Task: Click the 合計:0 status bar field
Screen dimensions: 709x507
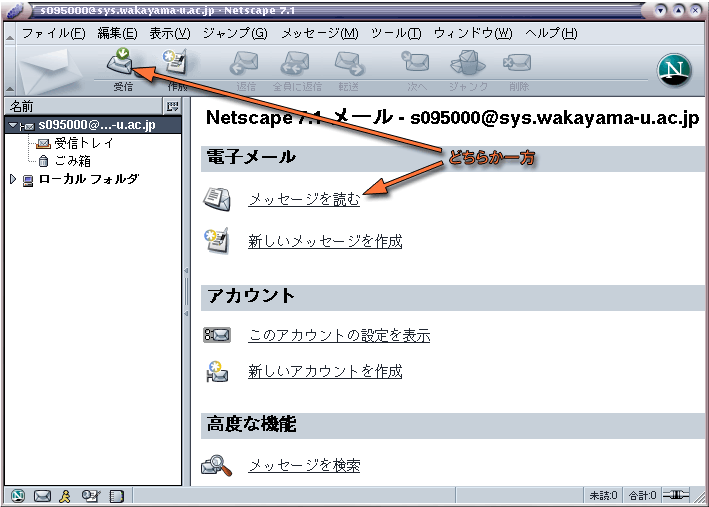Action: (x=642, y=495)
